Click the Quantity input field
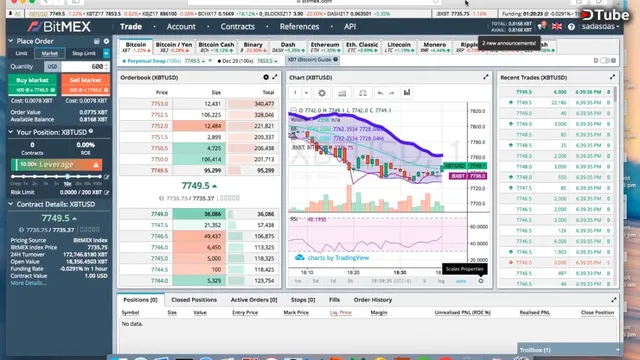This screenshot has width=640, height=360. [83, 67]
